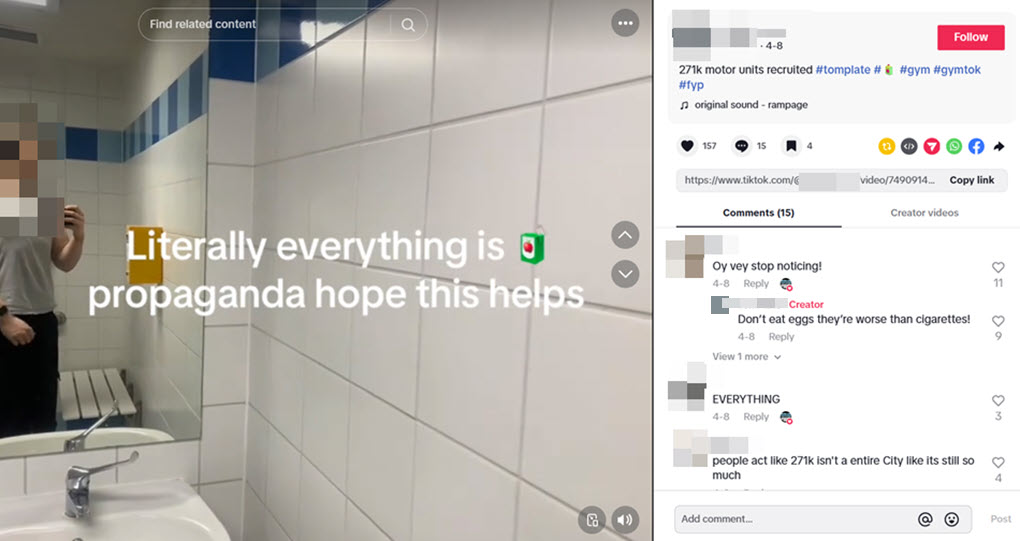Open the three-dots more options menu
Screen dimensions: 1020x541
tap(625, 23)
